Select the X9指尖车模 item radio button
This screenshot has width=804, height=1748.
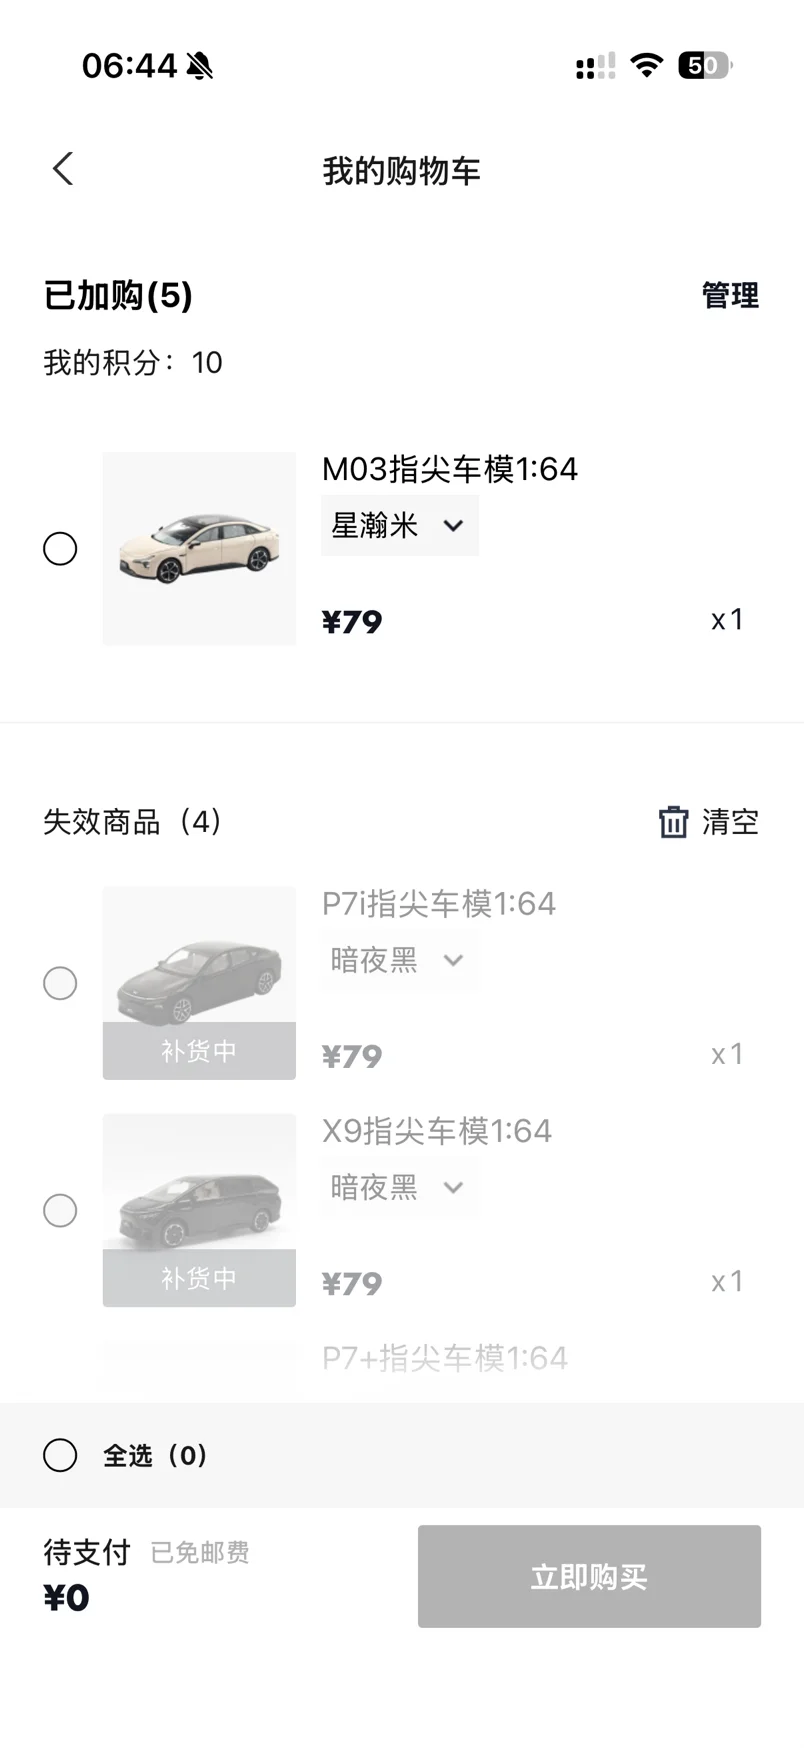tap(60, 1210)
